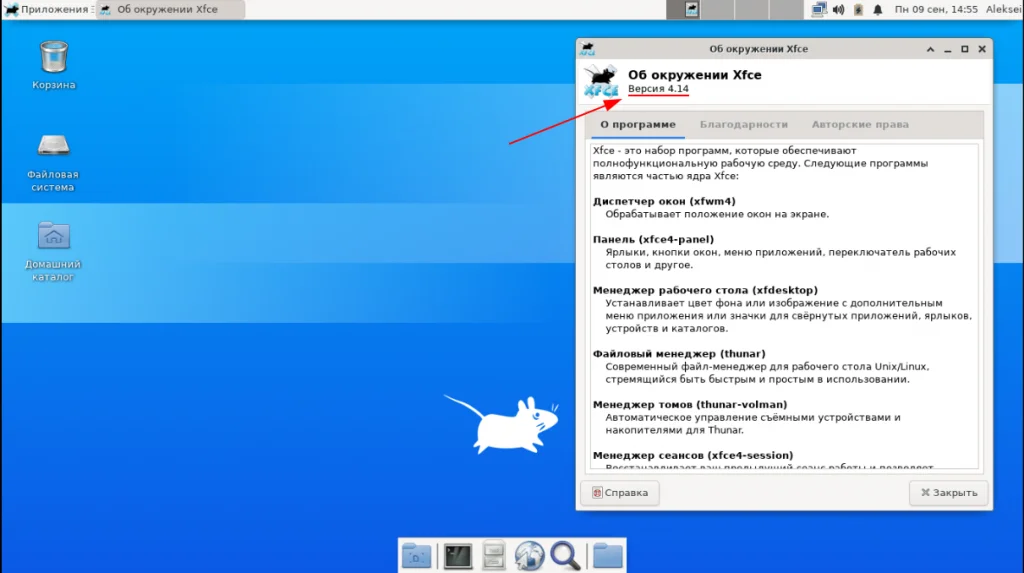Click the Панель (xfce4-panel) heading
The width and height of the screenshot is (1024, 573).
pyautogui.click(x=653, y=239)
